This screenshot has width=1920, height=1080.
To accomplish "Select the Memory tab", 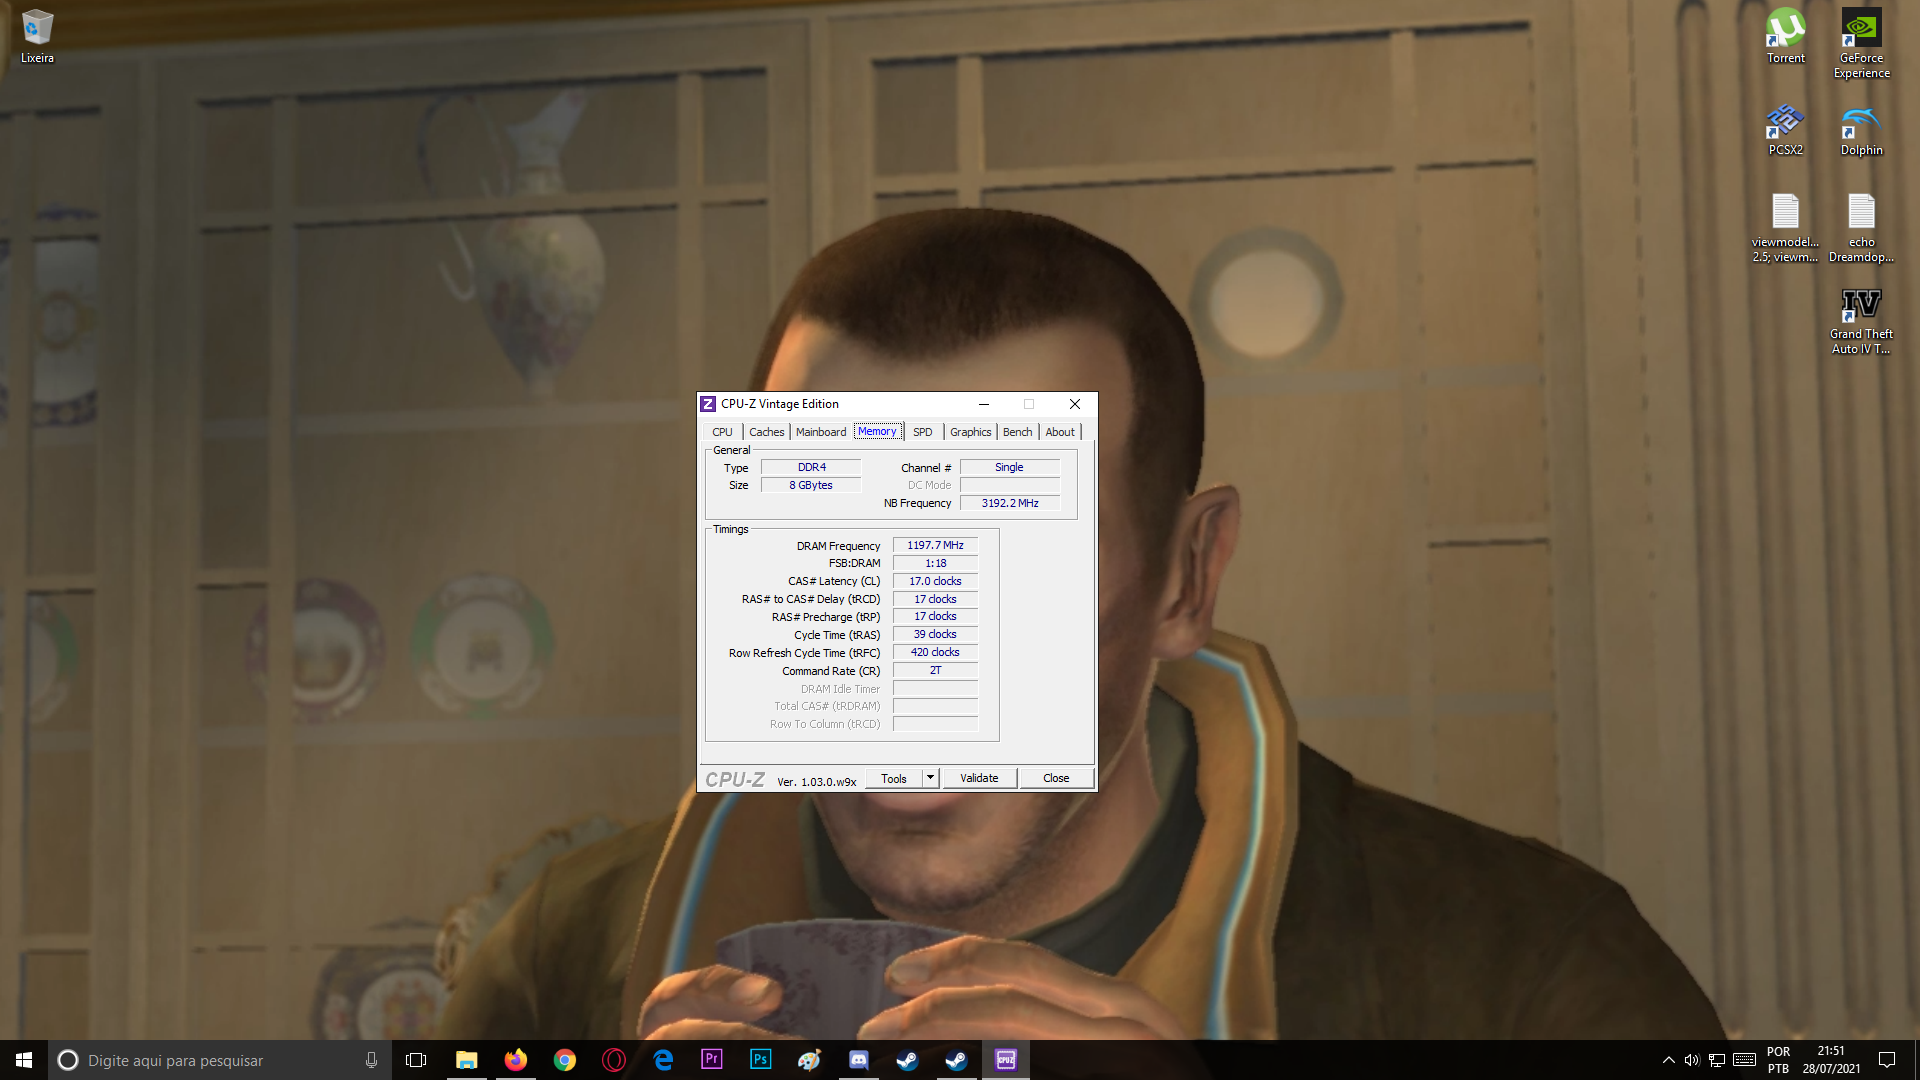I will 877,431.
